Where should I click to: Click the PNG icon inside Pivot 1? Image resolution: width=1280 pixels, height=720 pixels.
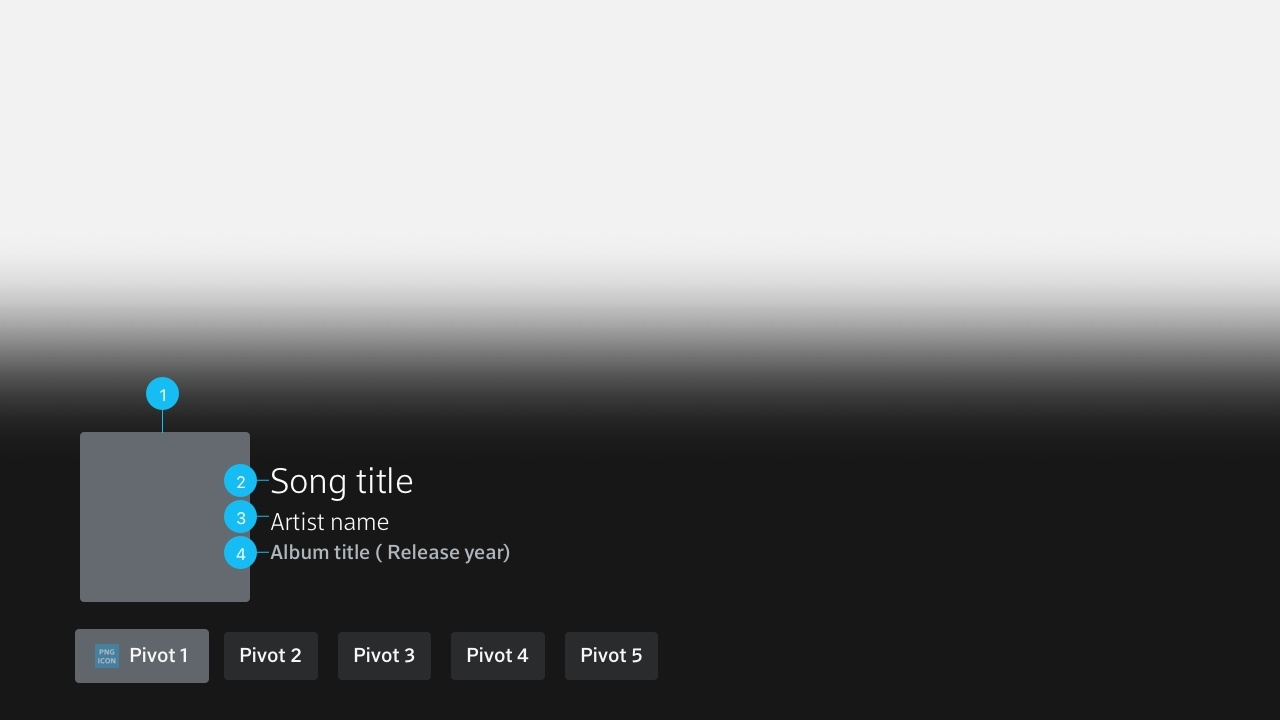107,656
